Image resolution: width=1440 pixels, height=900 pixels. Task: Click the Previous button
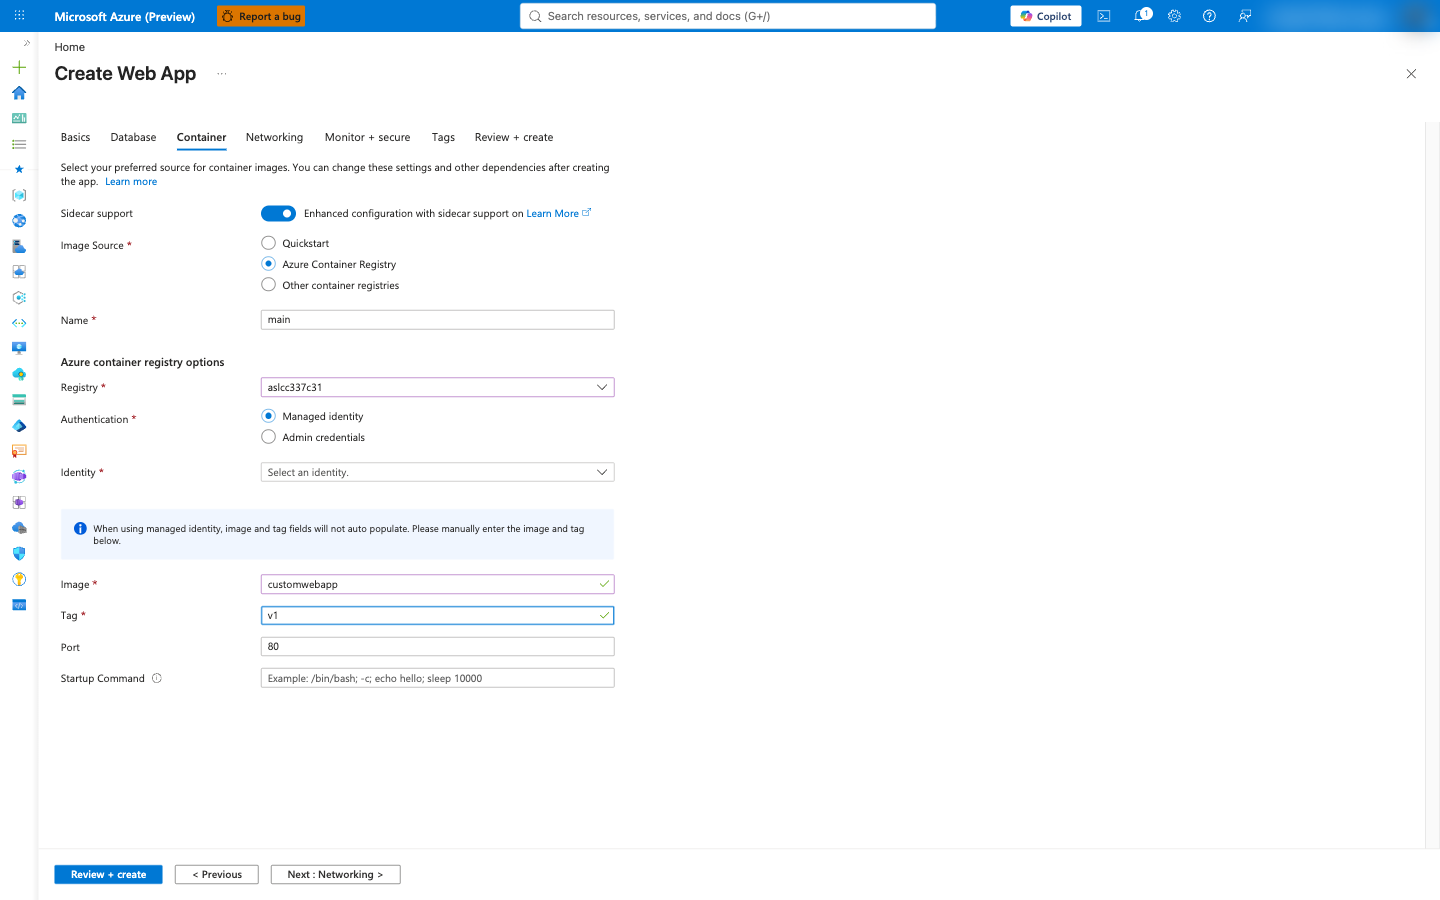coord(217,875)
